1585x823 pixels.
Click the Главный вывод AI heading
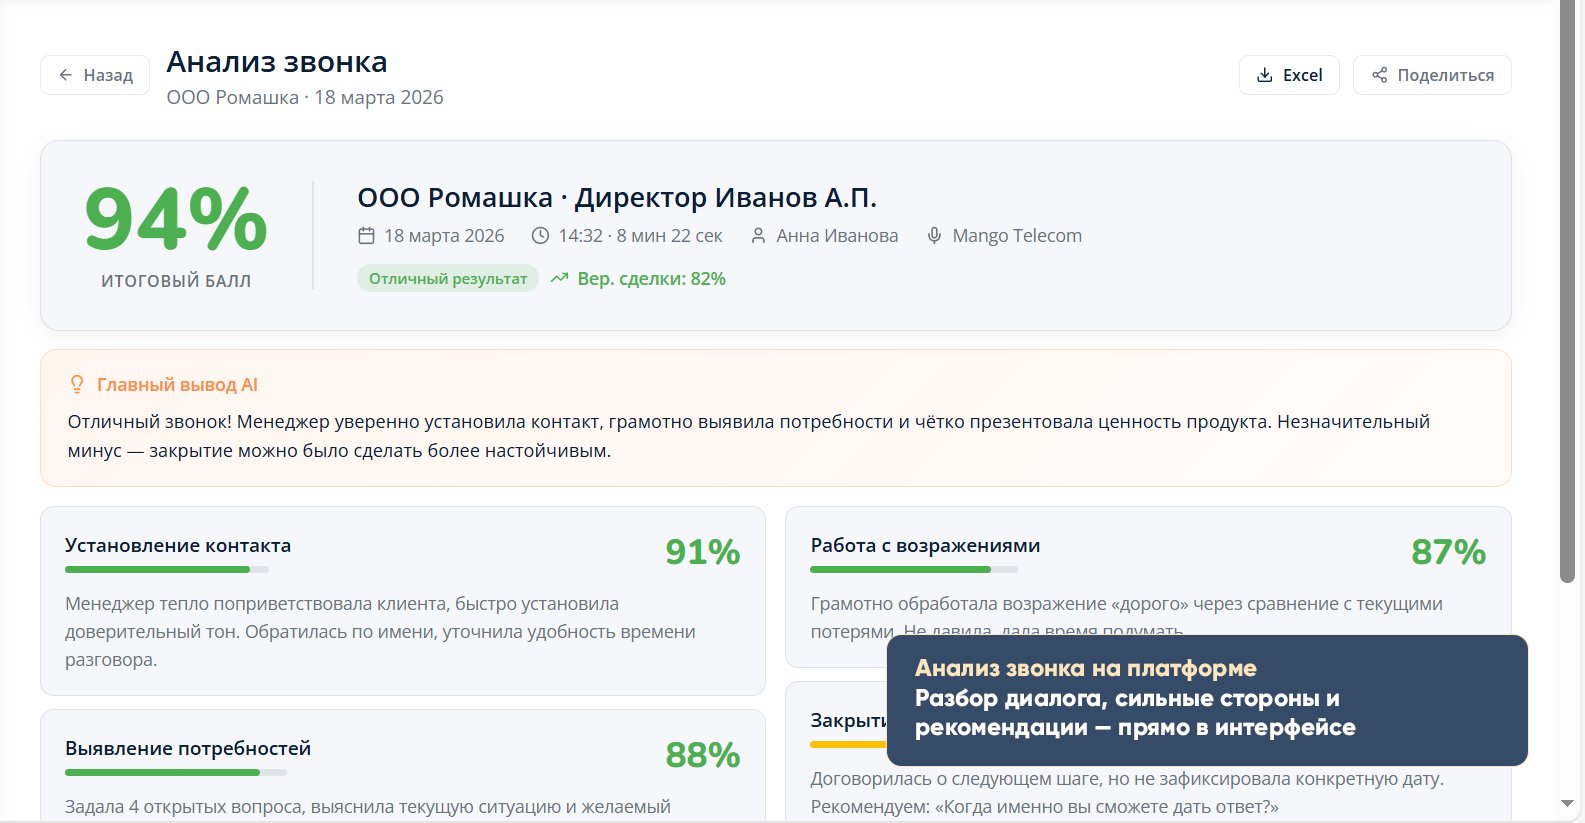[177, 385]
